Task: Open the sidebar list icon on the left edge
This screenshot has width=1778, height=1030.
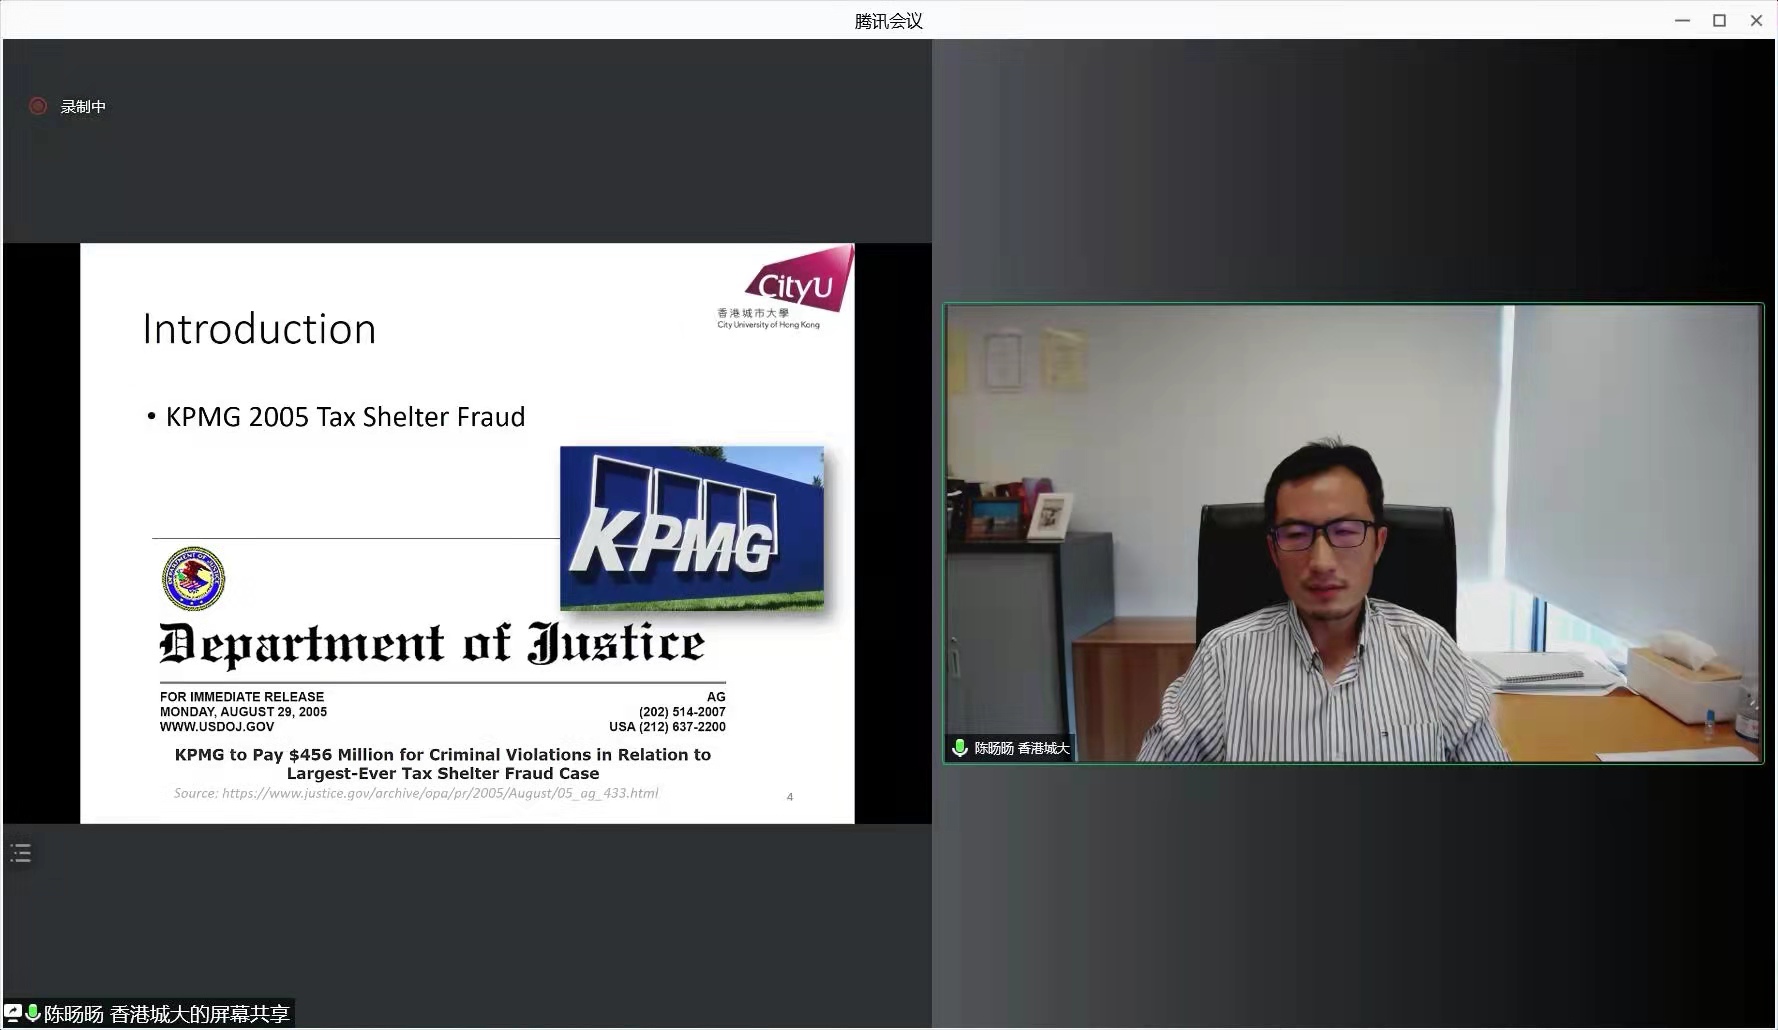Action: pyautogui.click(x=20, y=851)
